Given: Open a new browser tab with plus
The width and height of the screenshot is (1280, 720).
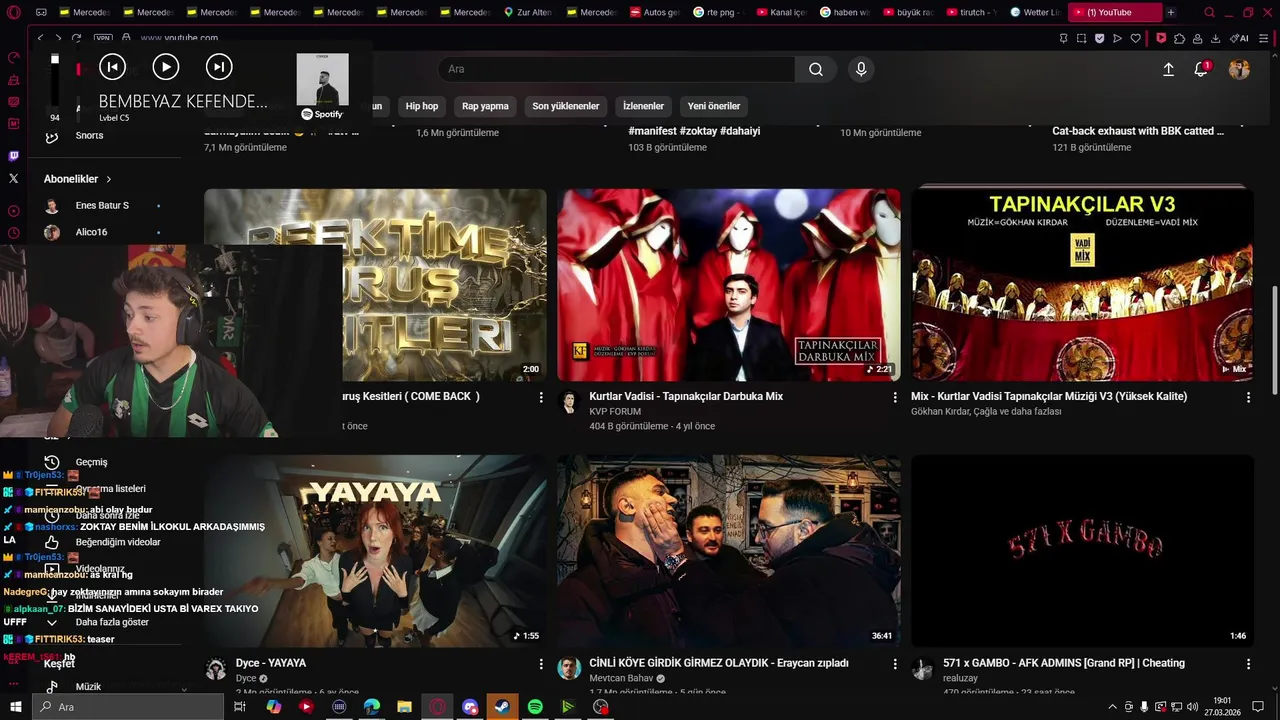Looking at the screenshot, I should tap(1171, 12).
